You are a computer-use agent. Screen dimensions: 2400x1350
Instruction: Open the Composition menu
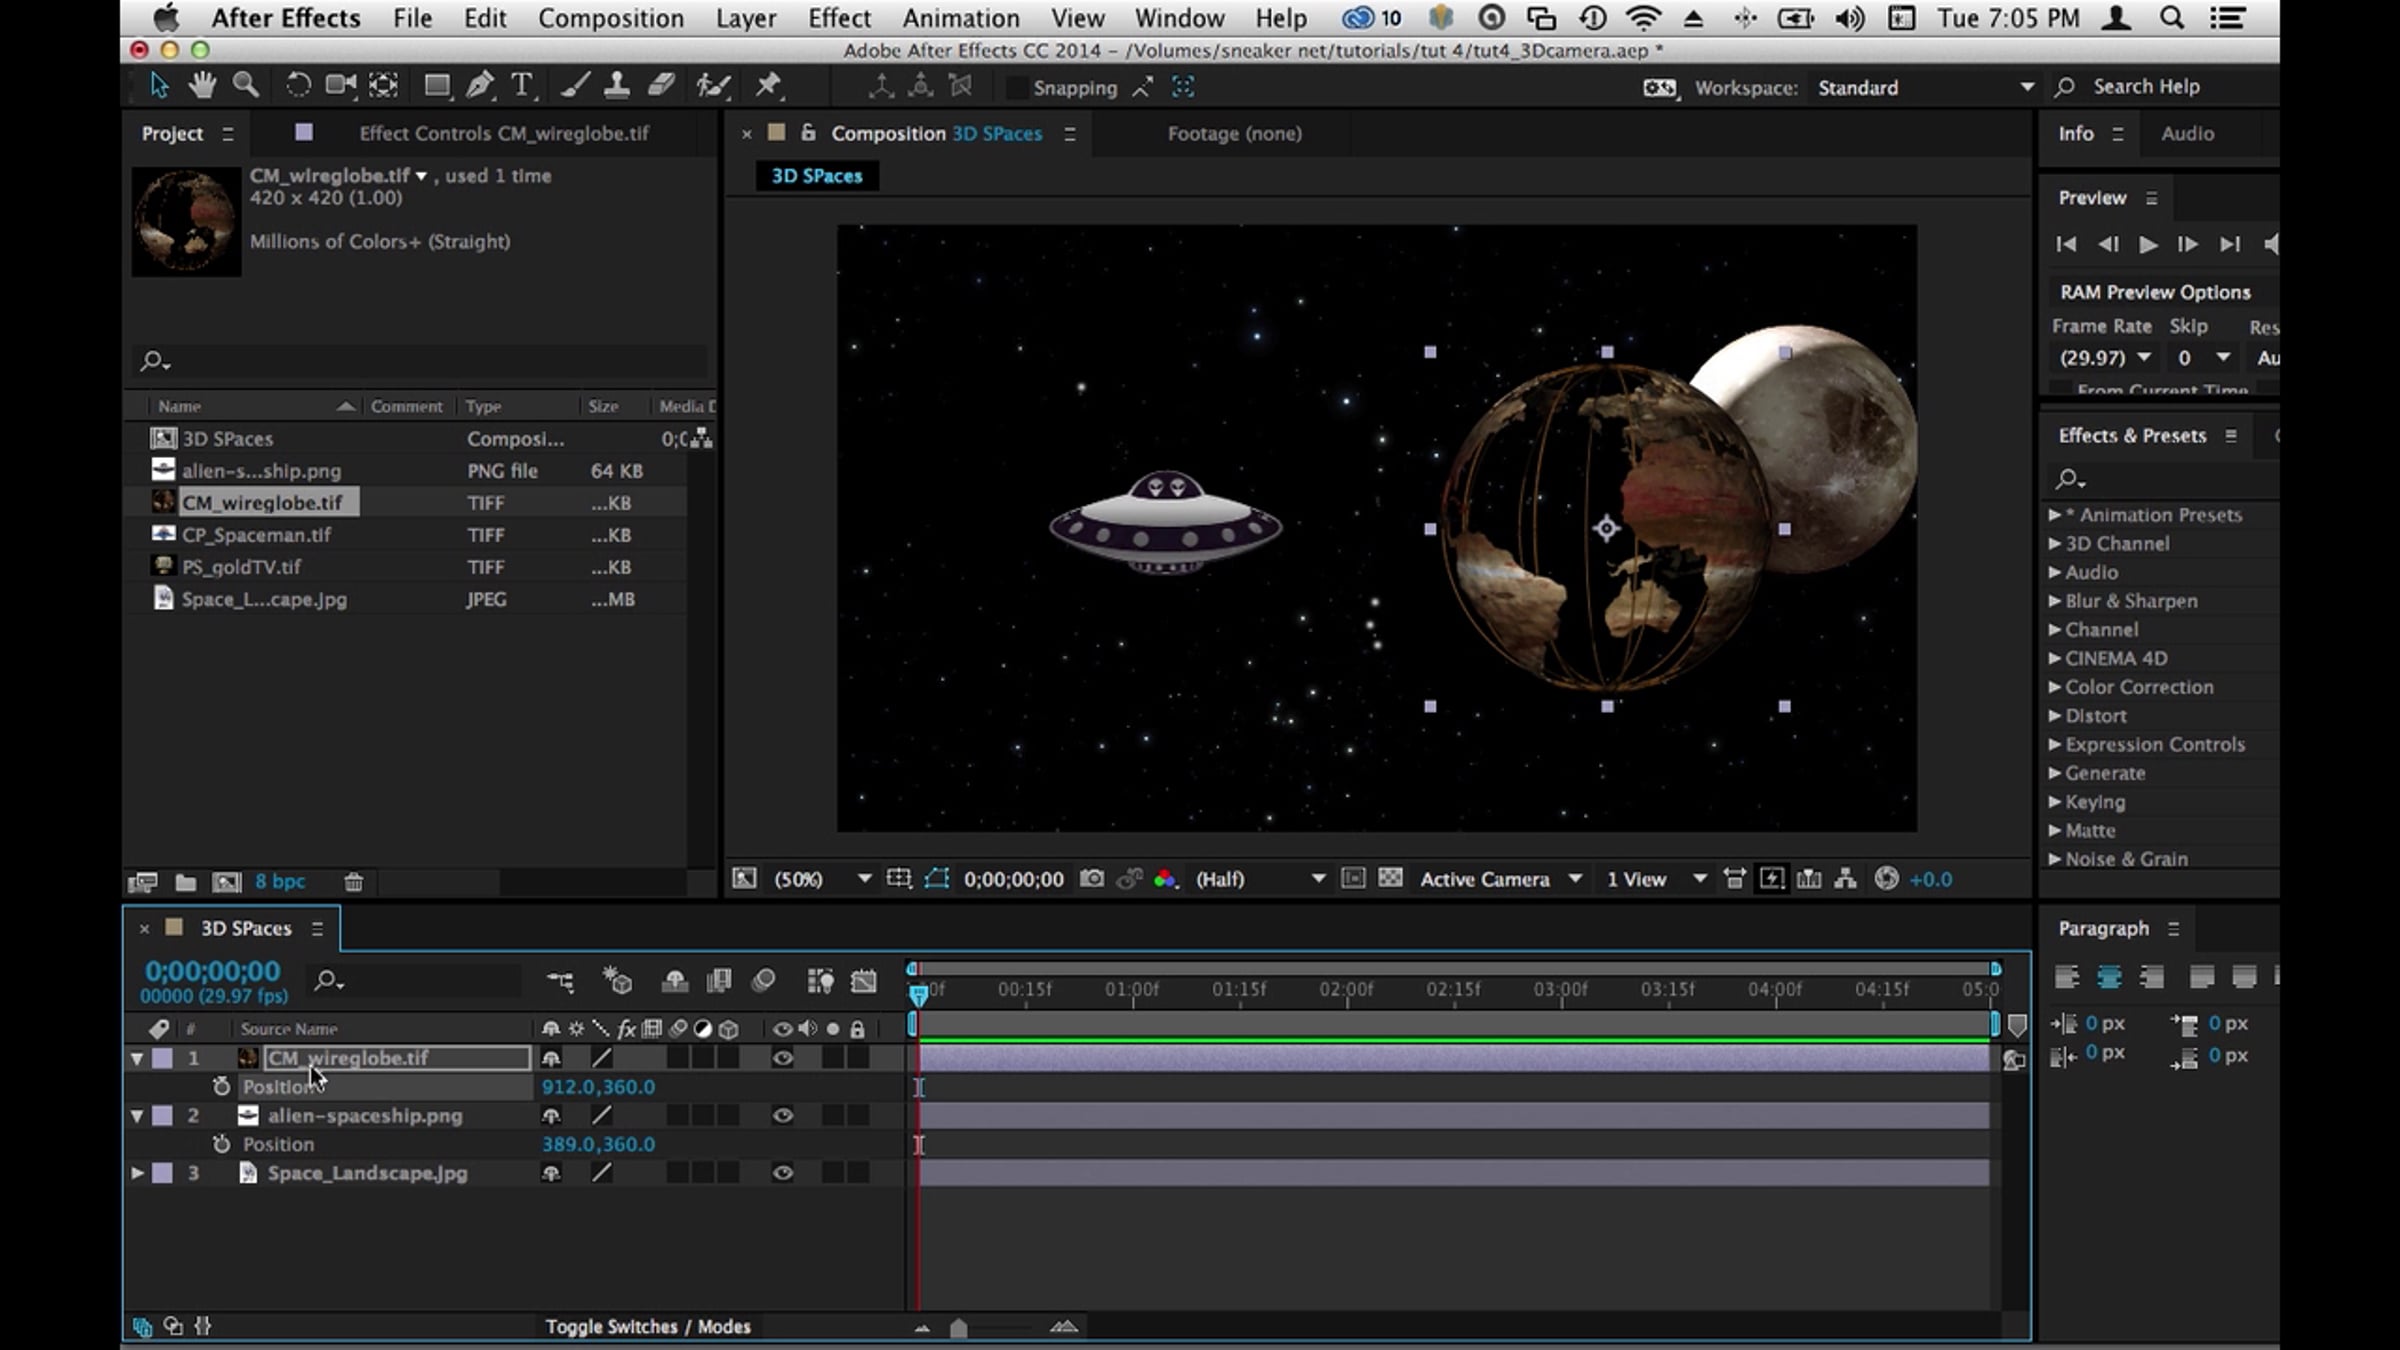coord(611,18)
